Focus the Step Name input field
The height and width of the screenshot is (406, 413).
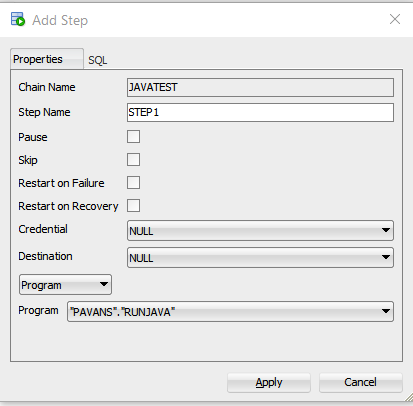coord(260,112)
